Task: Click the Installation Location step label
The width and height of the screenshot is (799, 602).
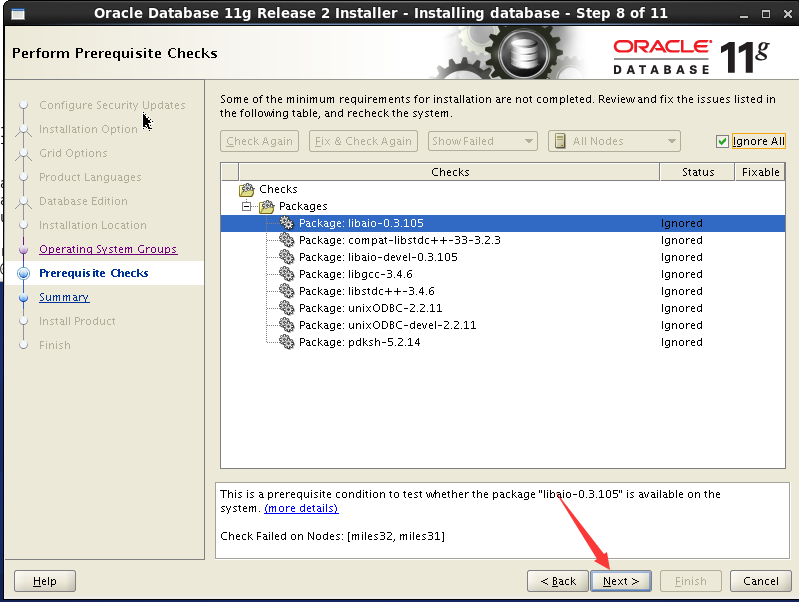Action: point(93,225)
